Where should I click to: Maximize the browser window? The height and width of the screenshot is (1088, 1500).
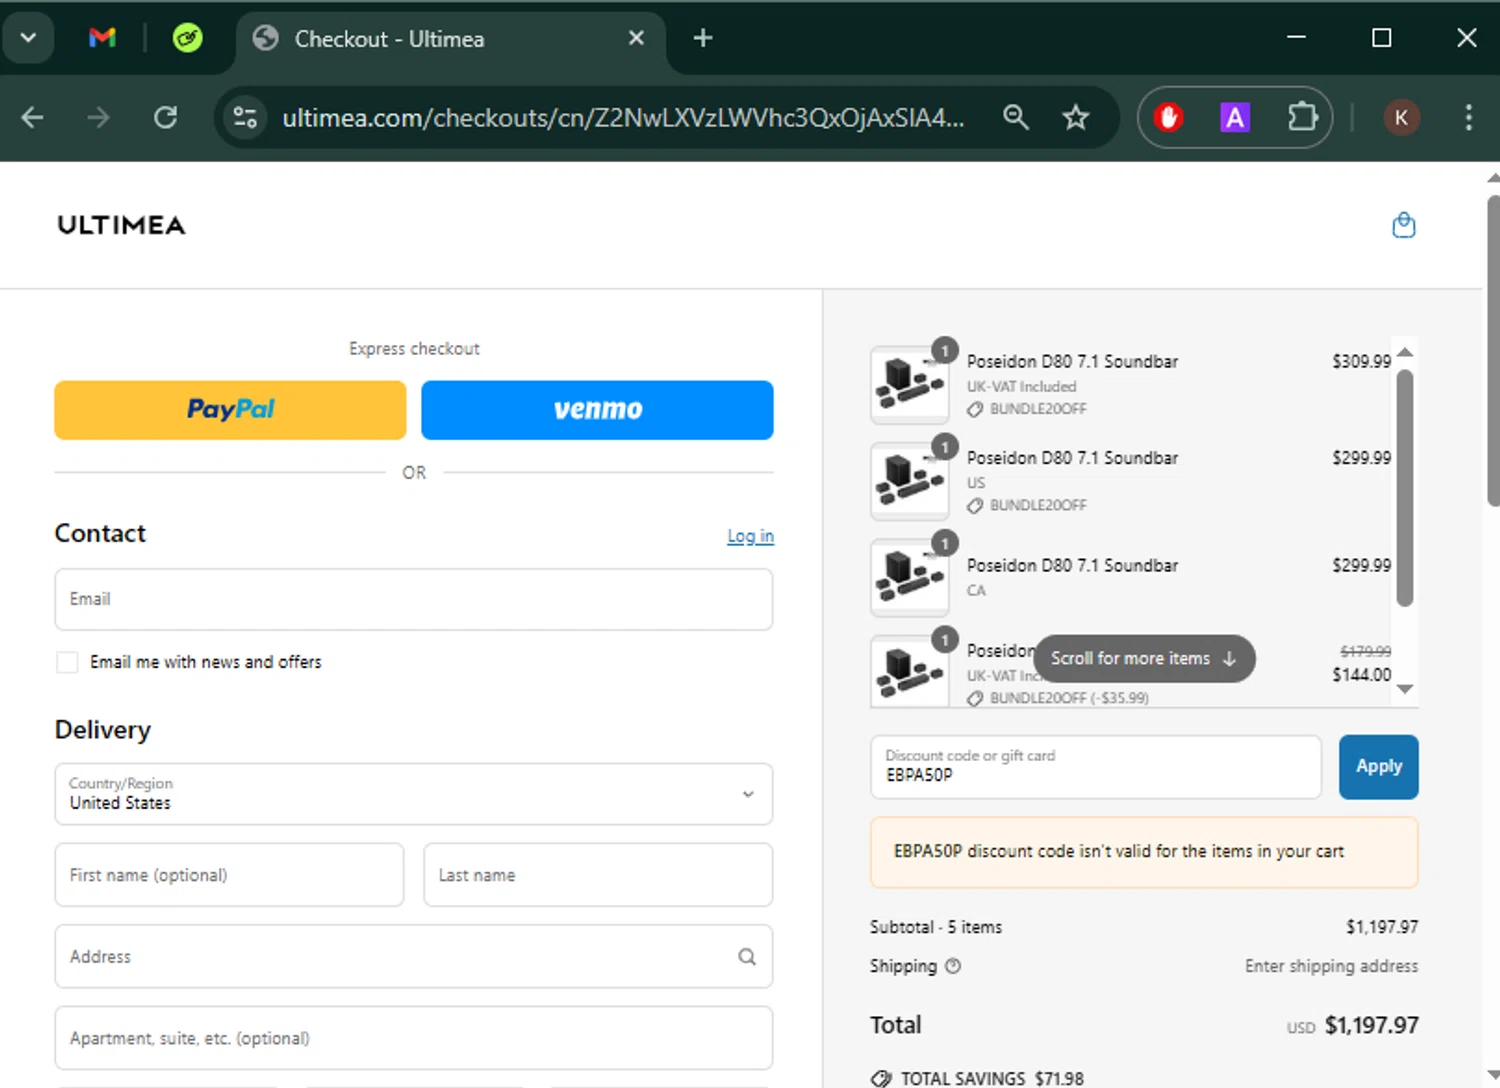click(1382, 38)
